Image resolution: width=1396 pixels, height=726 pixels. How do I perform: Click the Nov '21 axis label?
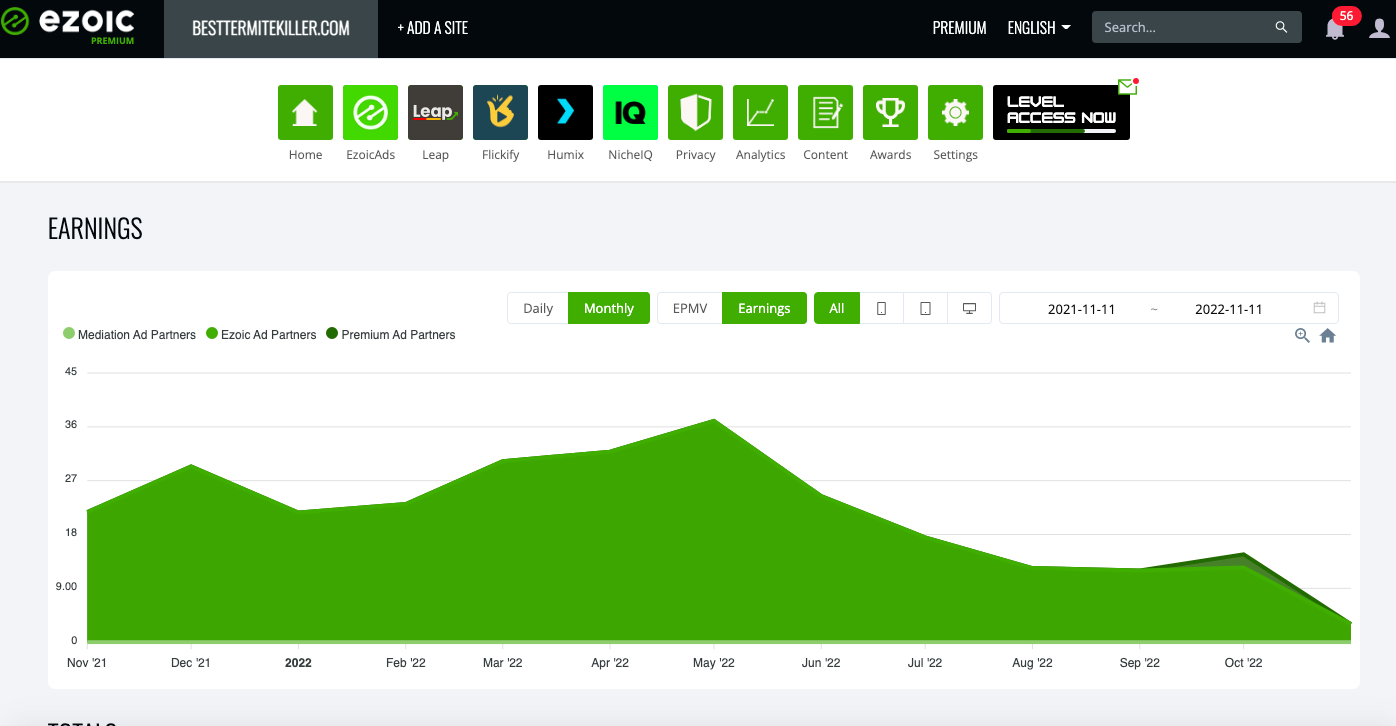[x=87, y=663]
